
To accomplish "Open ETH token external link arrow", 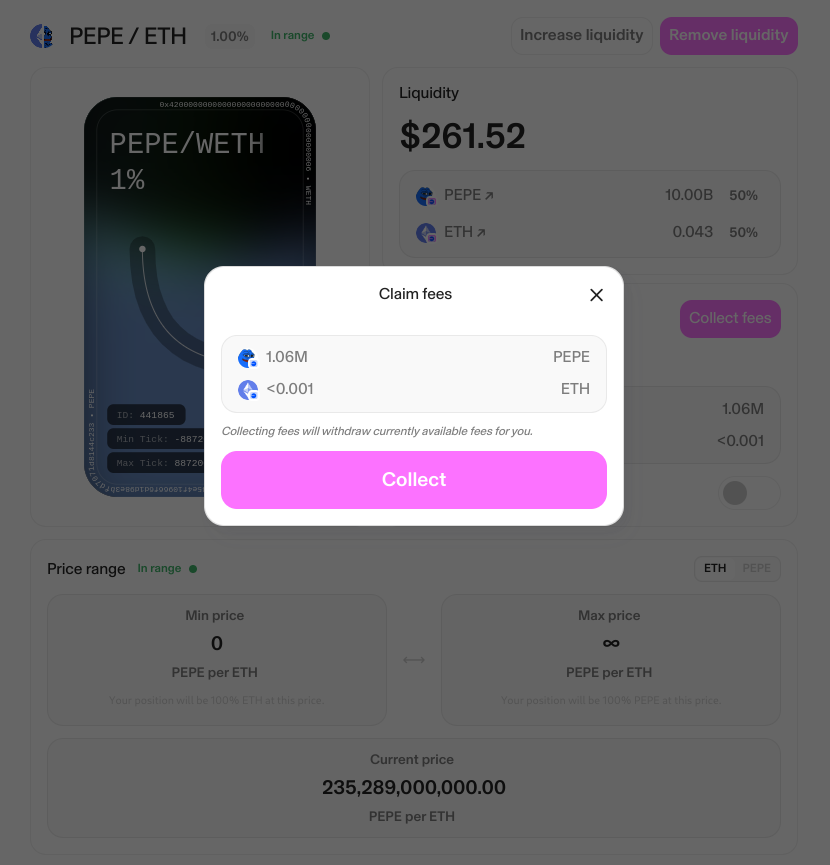I will click(481, 232).
